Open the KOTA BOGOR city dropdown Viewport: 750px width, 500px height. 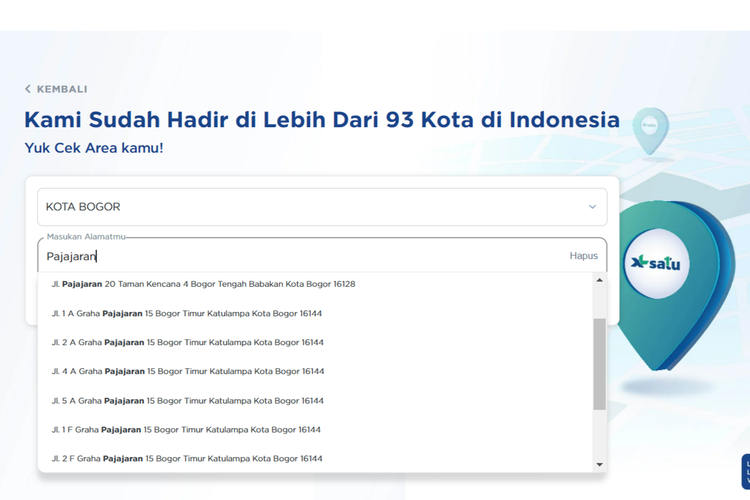click(x=321, y=207)
